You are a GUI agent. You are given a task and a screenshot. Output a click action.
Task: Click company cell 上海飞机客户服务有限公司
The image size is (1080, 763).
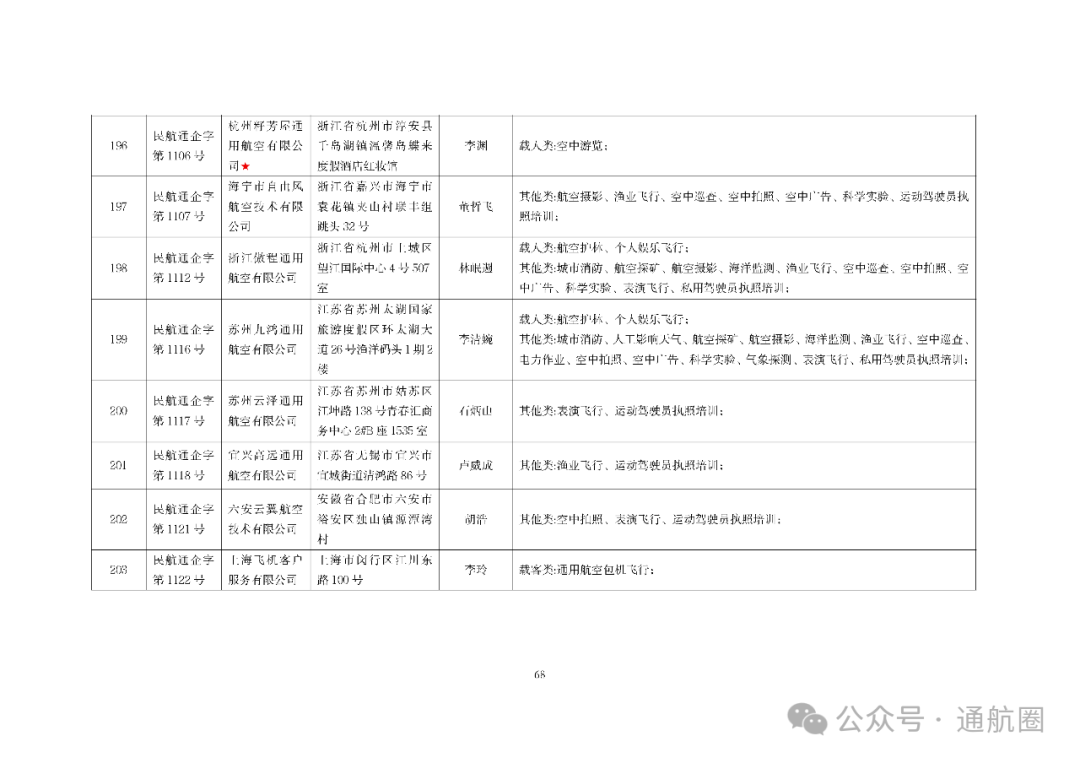click(266, 569)
